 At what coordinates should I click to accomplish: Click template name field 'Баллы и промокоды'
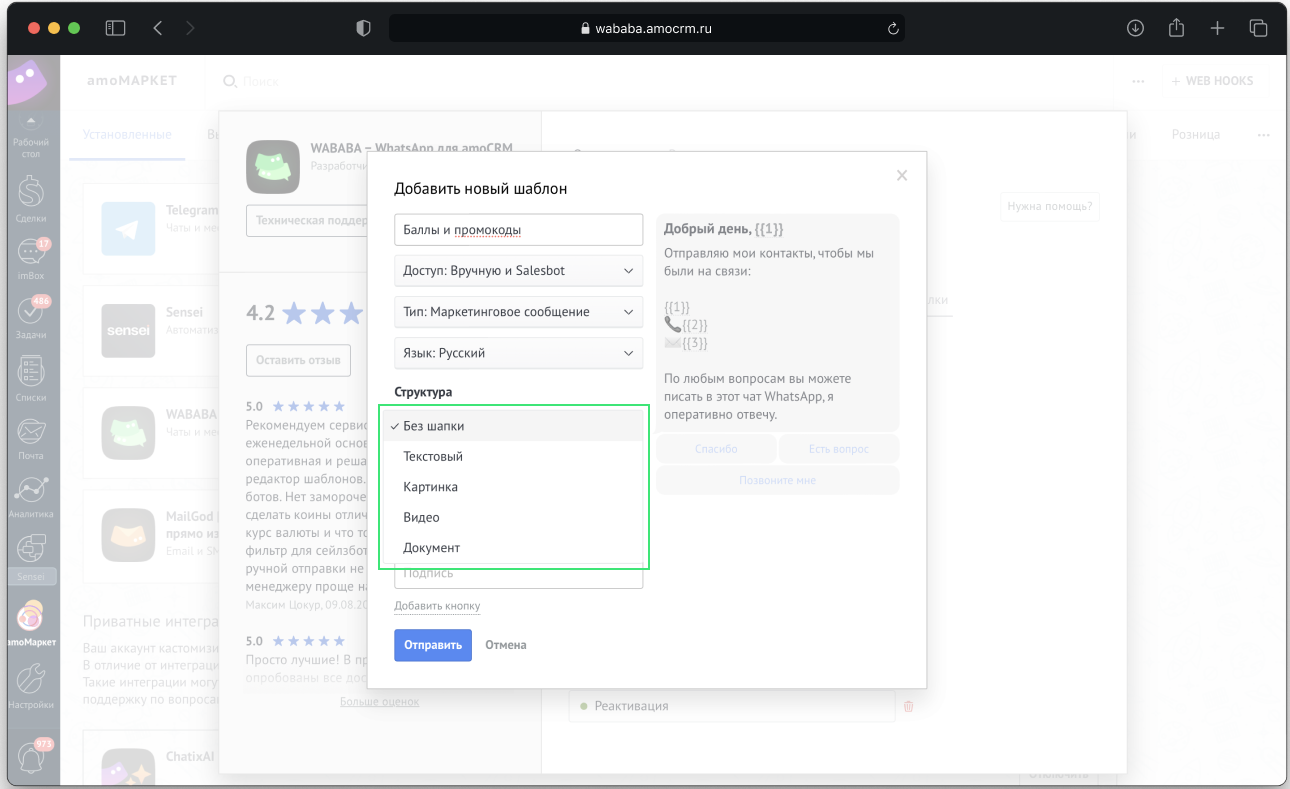(x=518, y=230)
